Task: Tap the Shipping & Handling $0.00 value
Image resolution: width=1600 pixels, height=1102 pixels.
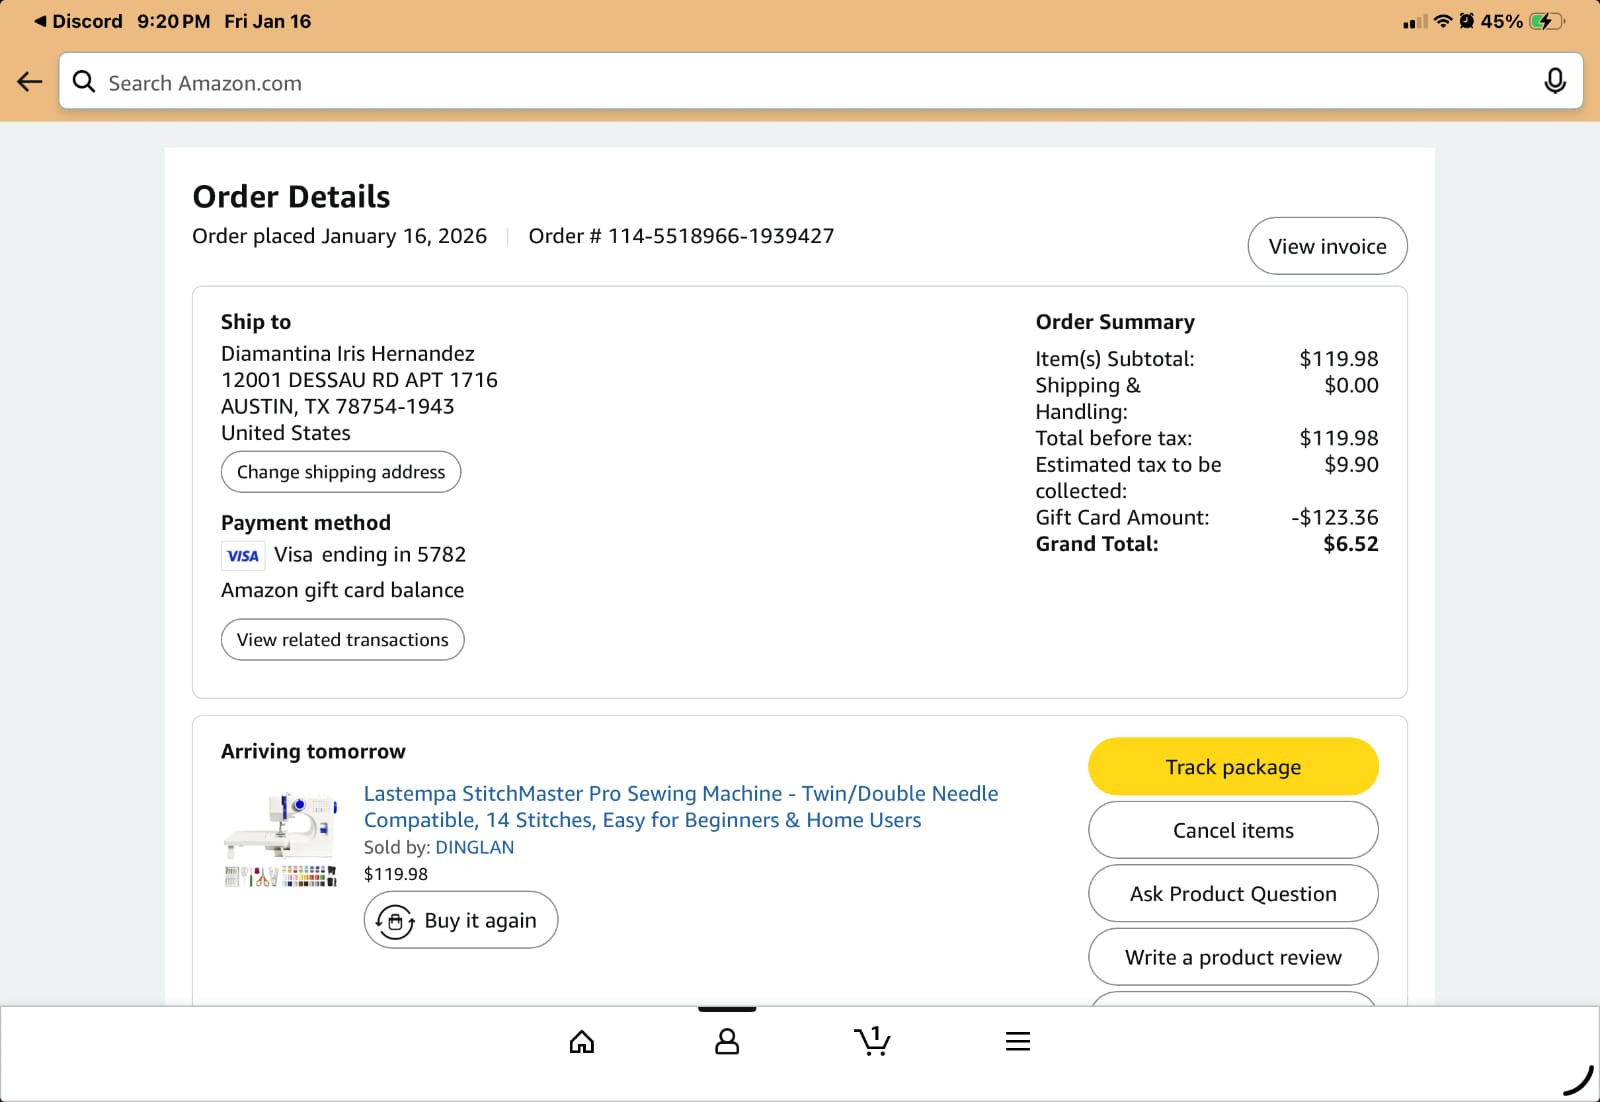Action: pos(1351,386)
